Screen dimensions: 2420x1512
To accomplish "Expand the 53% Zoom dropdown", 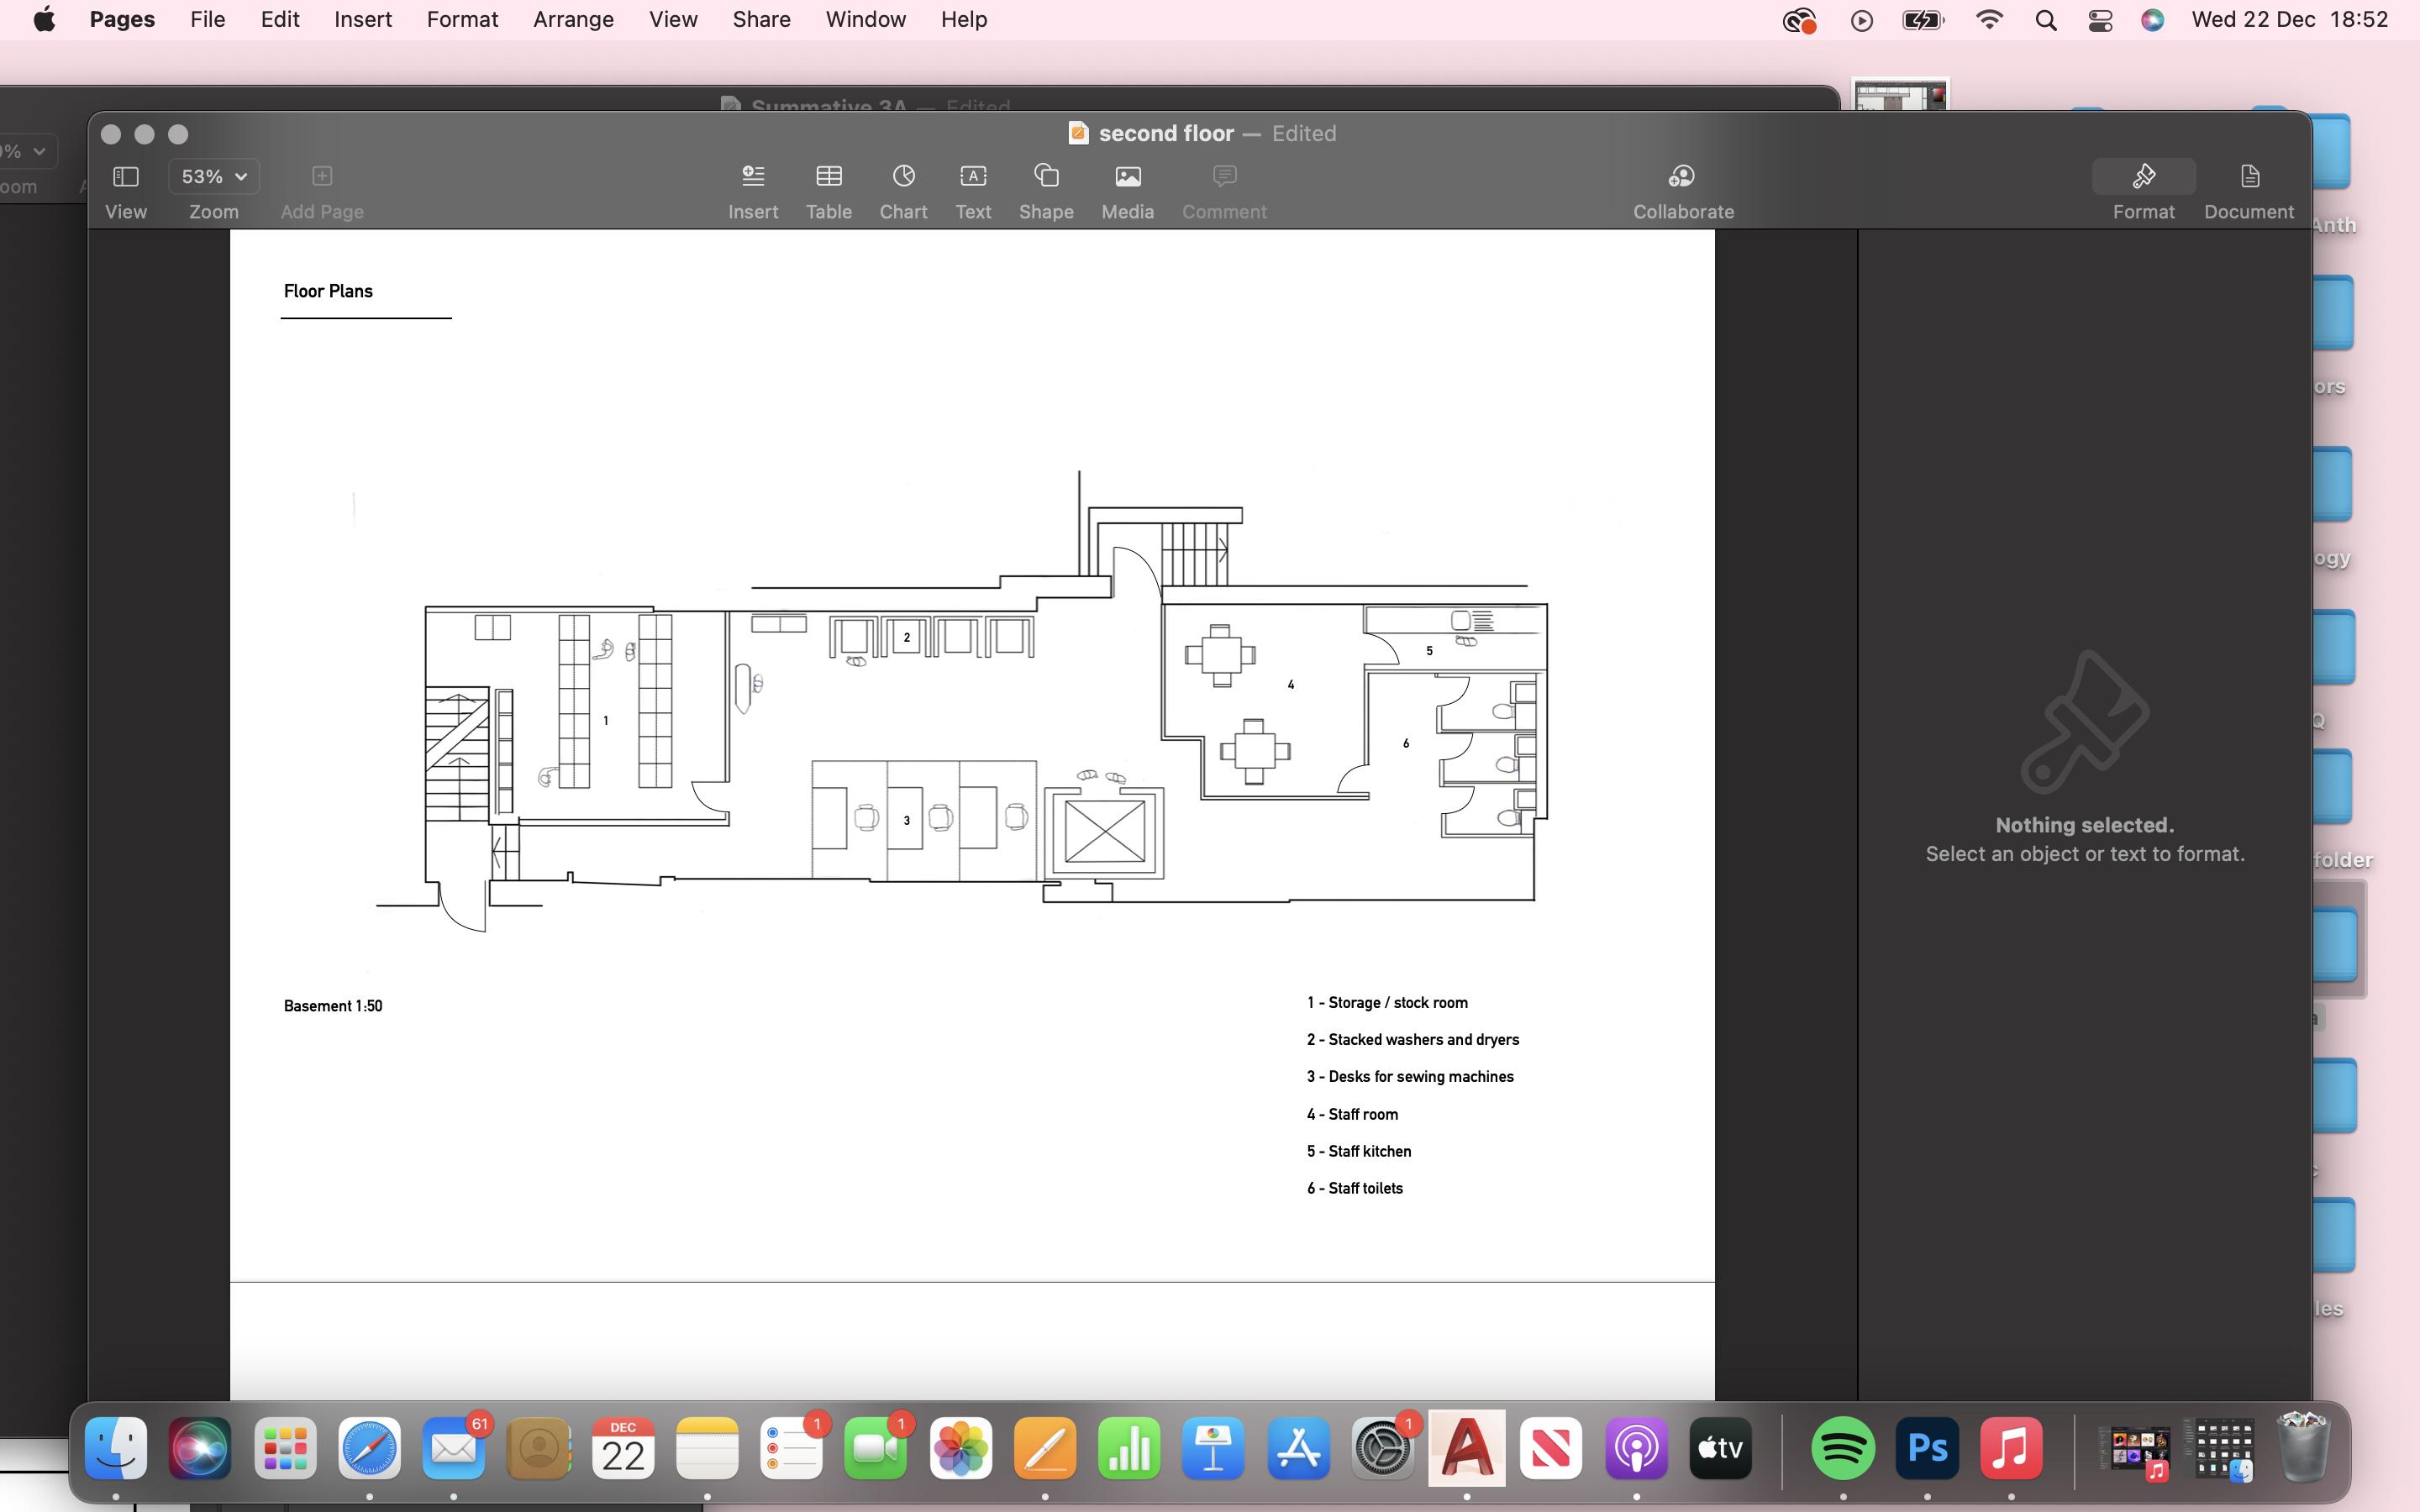I will click(x=213, y=177).
